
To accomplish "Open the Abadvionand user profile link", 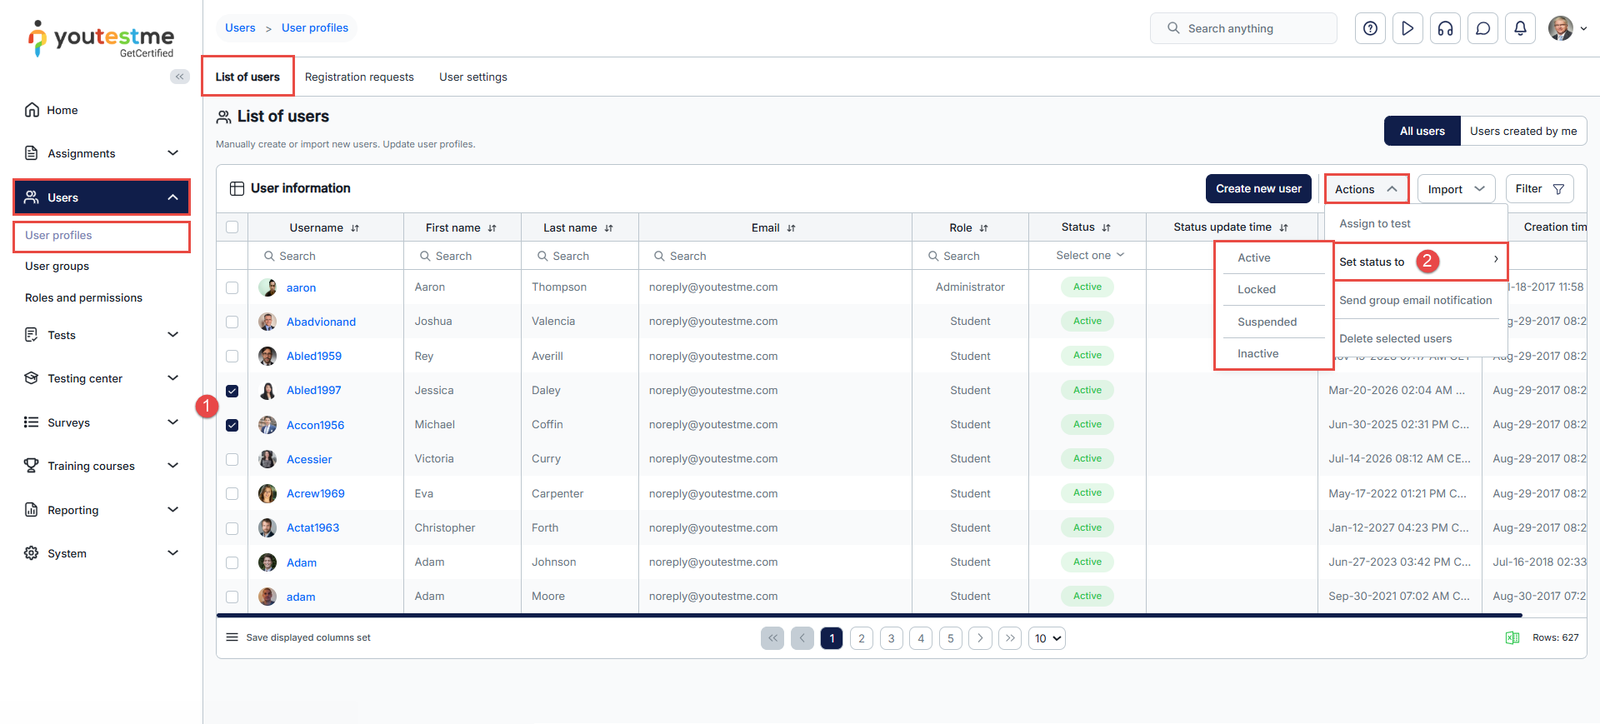I will [x=321, y=322].
